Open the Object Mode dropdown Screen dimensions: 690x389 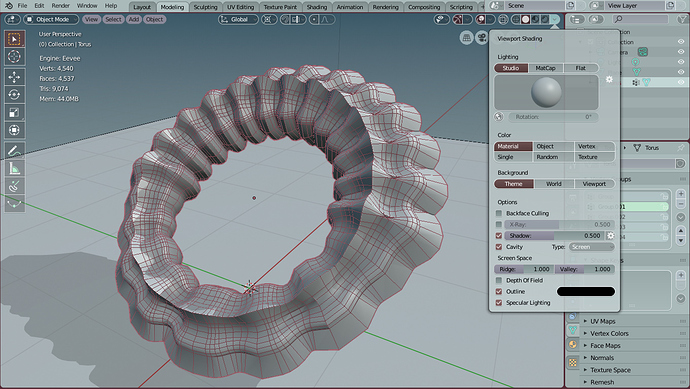51,19
